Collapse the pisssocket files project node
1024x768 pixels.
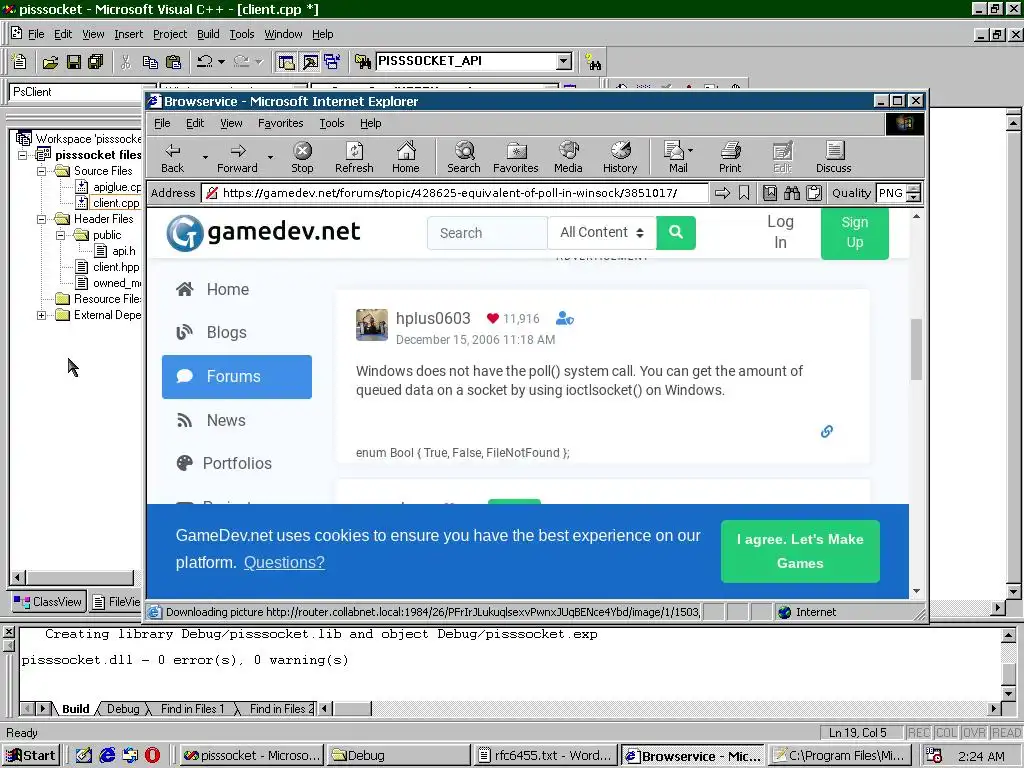click(x=22, y=155)
